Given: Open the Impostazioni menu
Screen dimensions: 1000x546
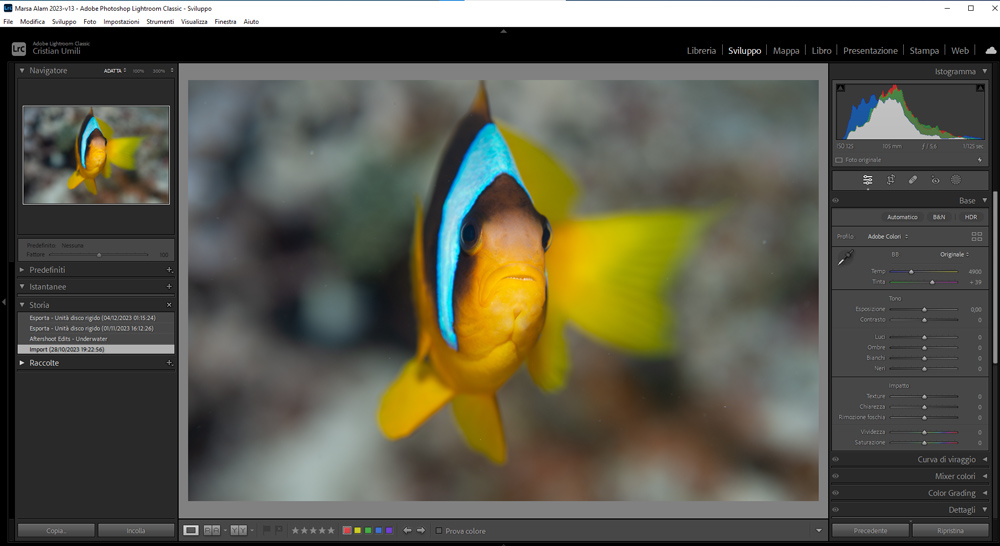Looking at the screenshot, I should (121, 21).
